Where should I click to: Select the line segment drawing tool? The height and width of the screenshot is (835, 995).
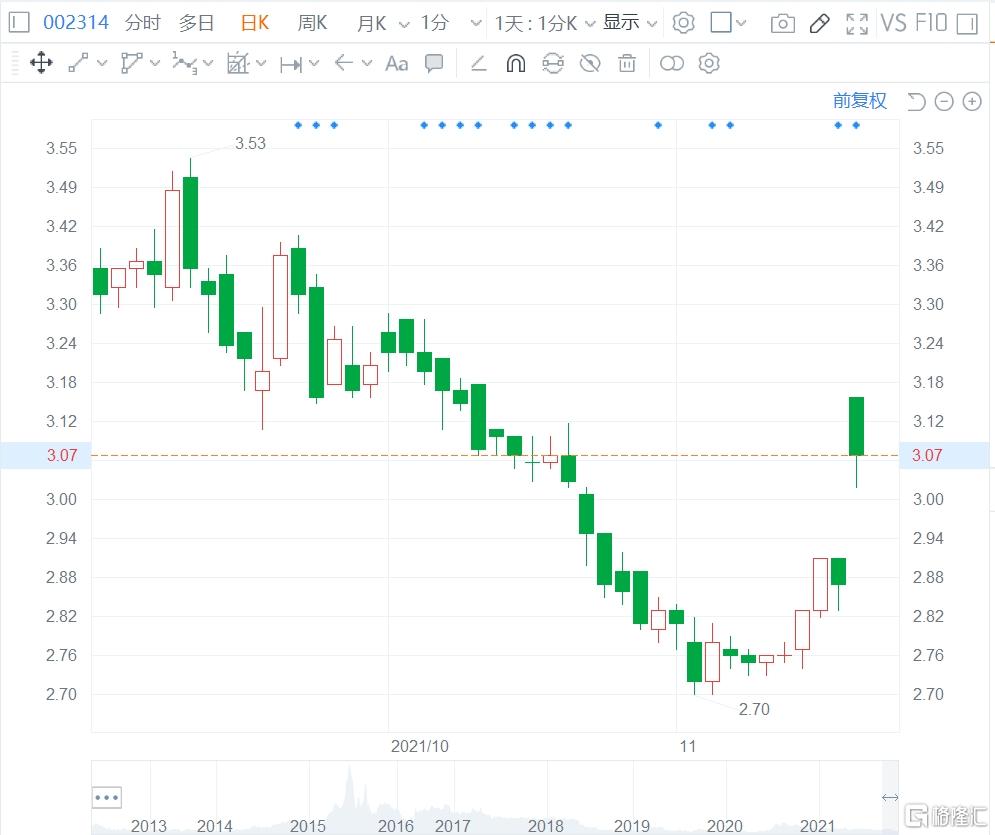[x=78, y=63]
